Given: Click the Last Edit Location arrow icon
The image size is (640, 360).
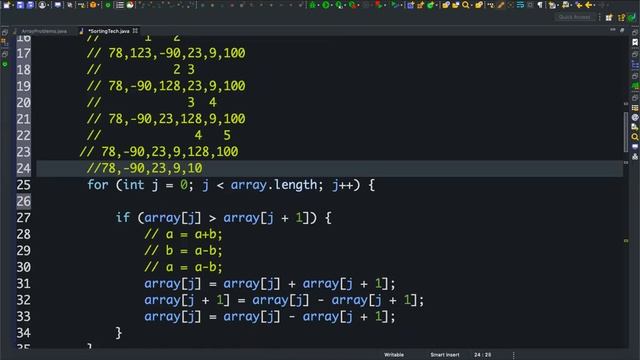Looking at the screenshot, I should click(579, 5).
